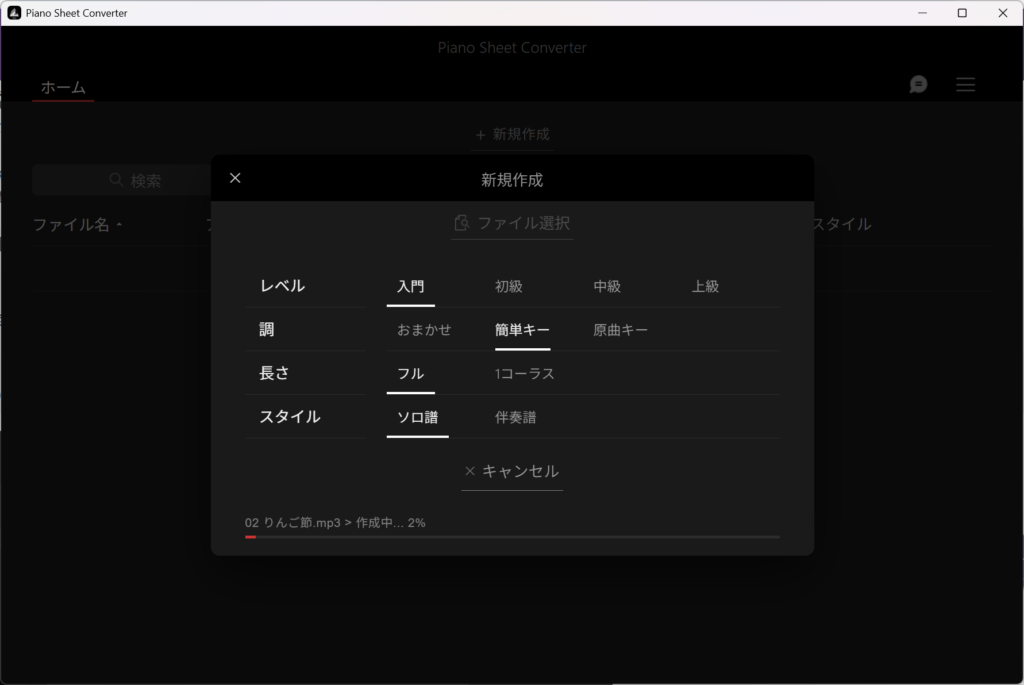This screenshot has height=685, width=1024.
Task: Sort by ファイル名 column arrow
Action: (x=120, y=225)
